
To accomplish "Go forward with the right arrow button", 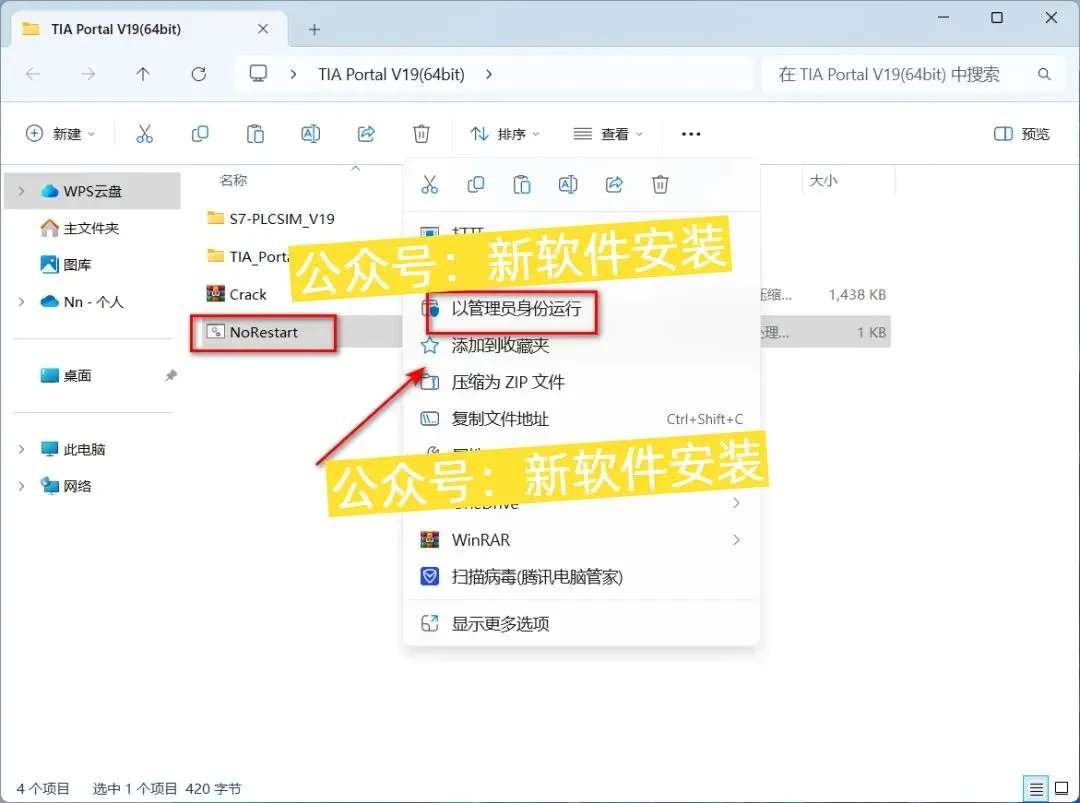I will (x=87, y=74).
